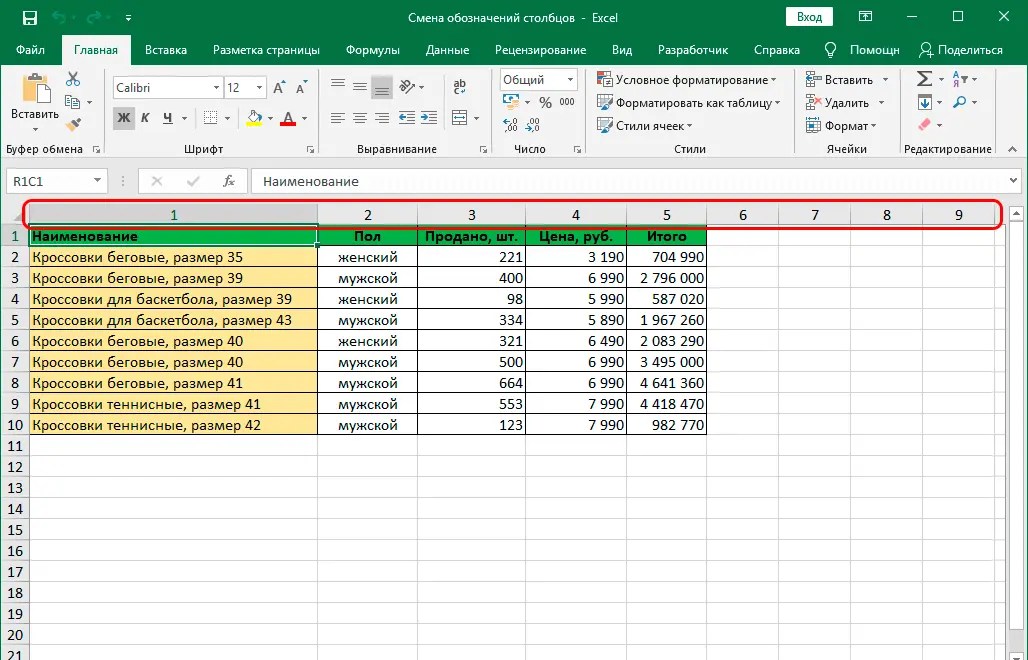This screenshot has height=660, width=1028.
Task: Toggle wrap text in the Выравнивание group
Action: point(459,85)
